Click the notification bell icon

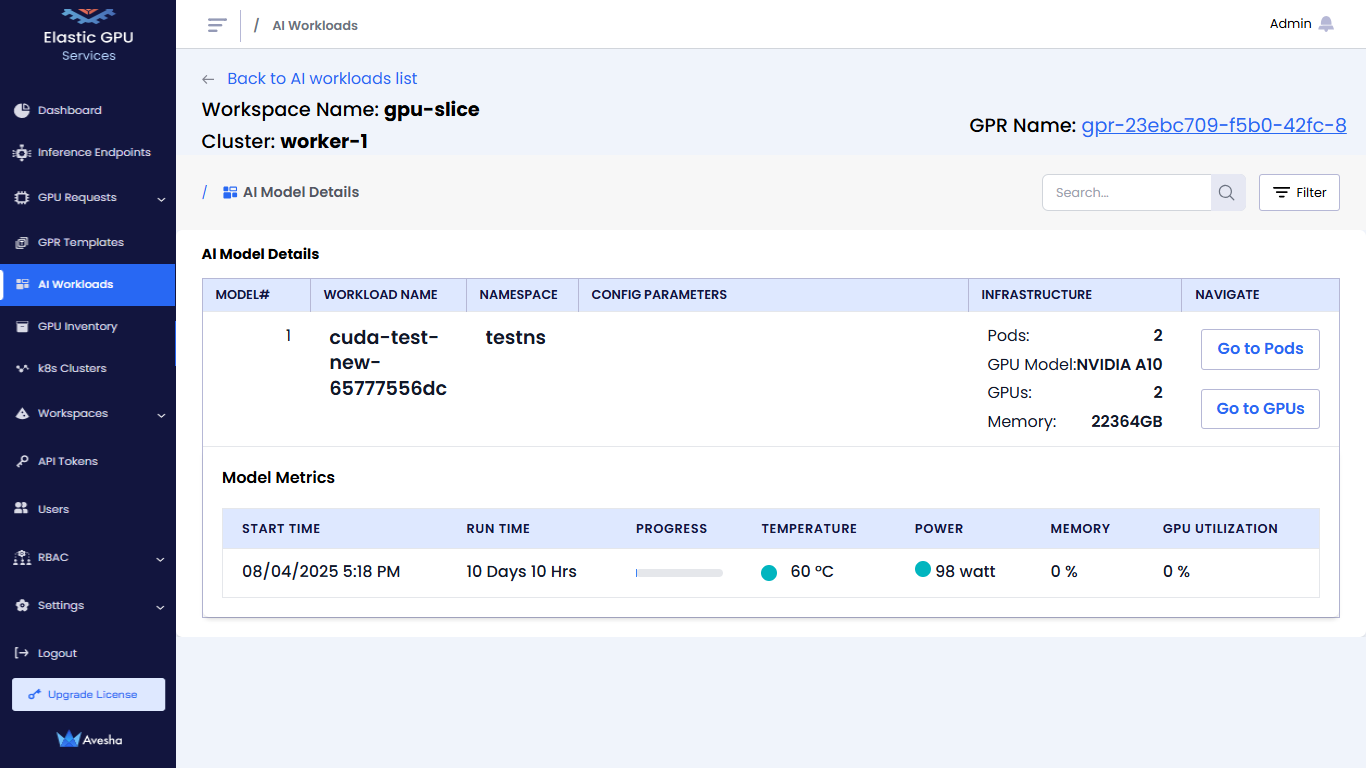1326,24
